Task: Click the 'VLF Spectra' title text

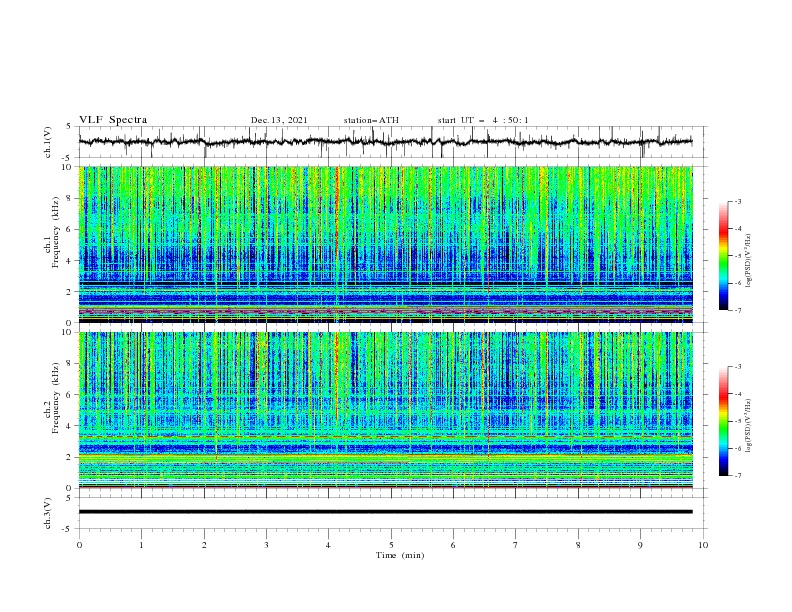Action: tap(113, 120)
